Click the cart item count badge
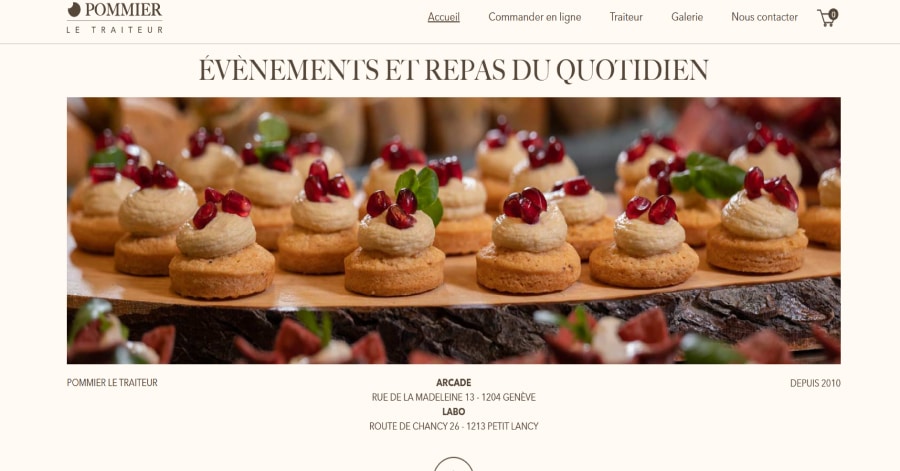This screenshot has height=471, width=900. click(x=833, y=14)
